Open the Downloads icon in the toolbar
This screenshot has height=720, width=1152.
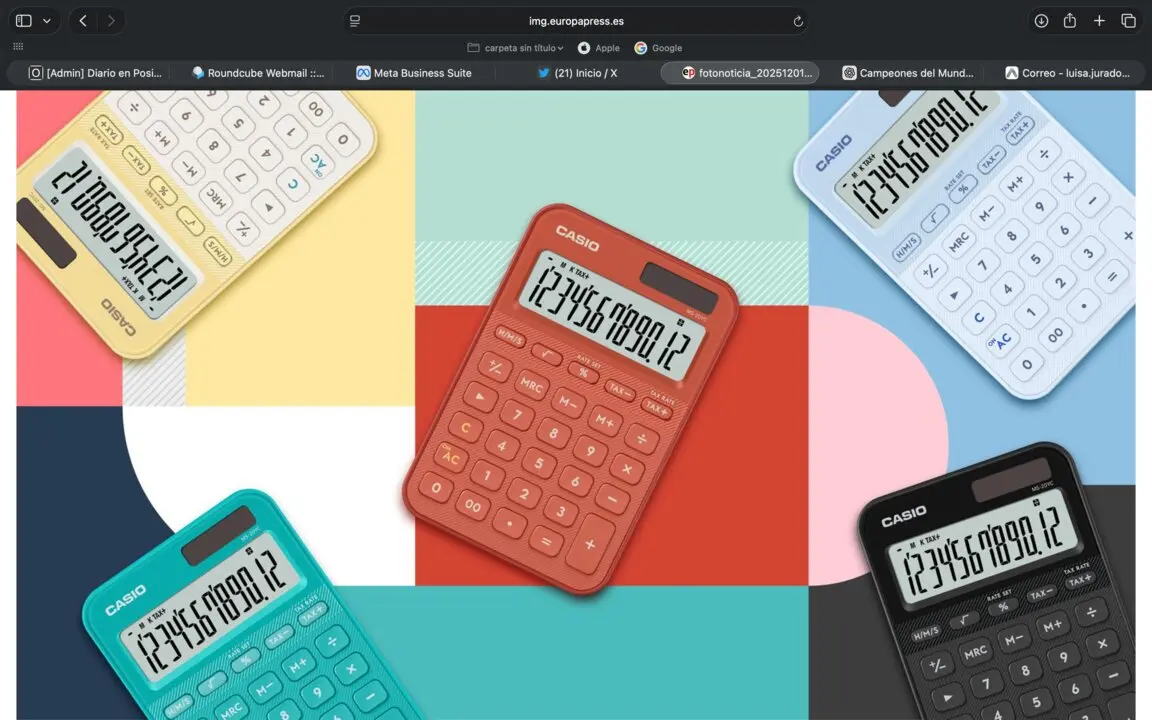[x=1041, y=20]
